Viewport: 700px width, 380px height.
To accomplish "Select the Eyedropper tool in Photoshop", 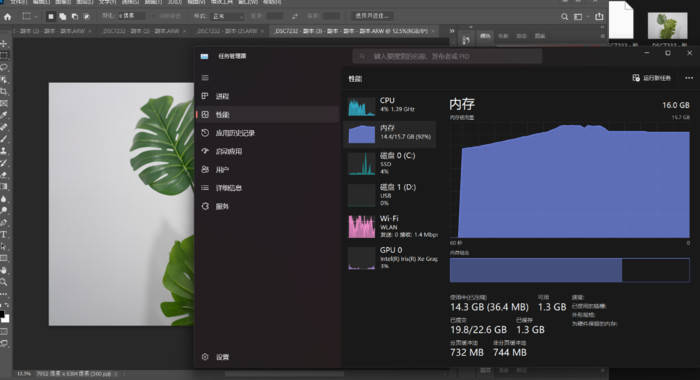I will [4, 115].
